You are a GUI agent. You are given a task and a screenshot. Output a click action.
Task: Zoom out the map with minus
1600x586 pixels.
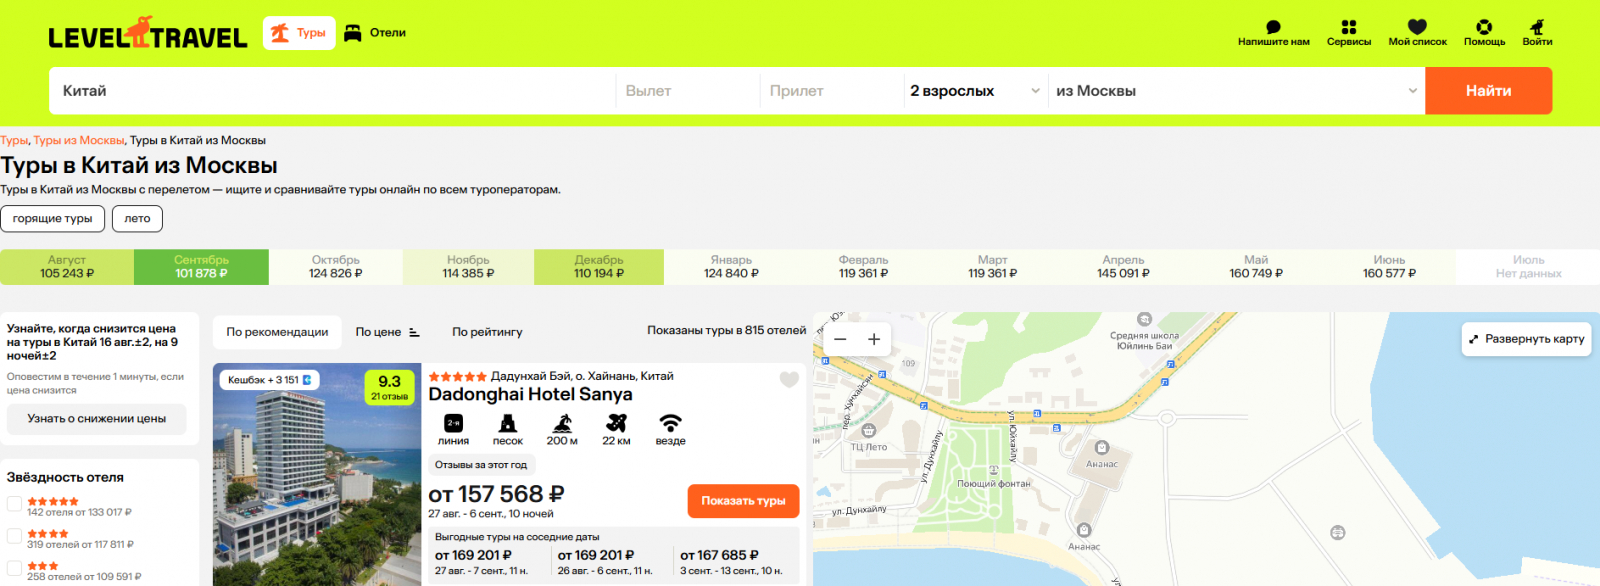tap(840, 339)
